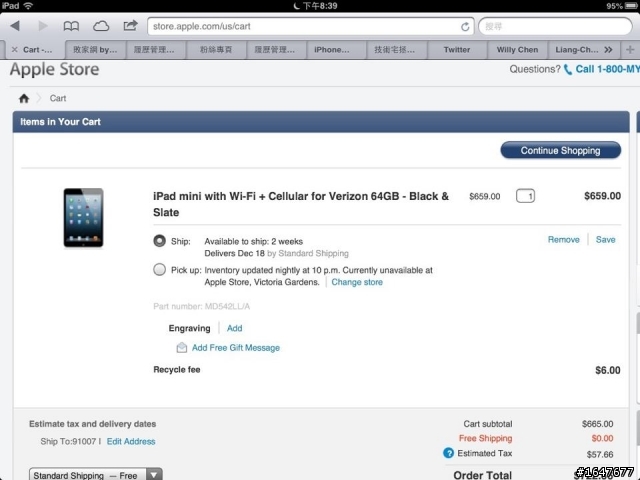
Task: Click the phone icon beside Call
Action: coord(567,69)
